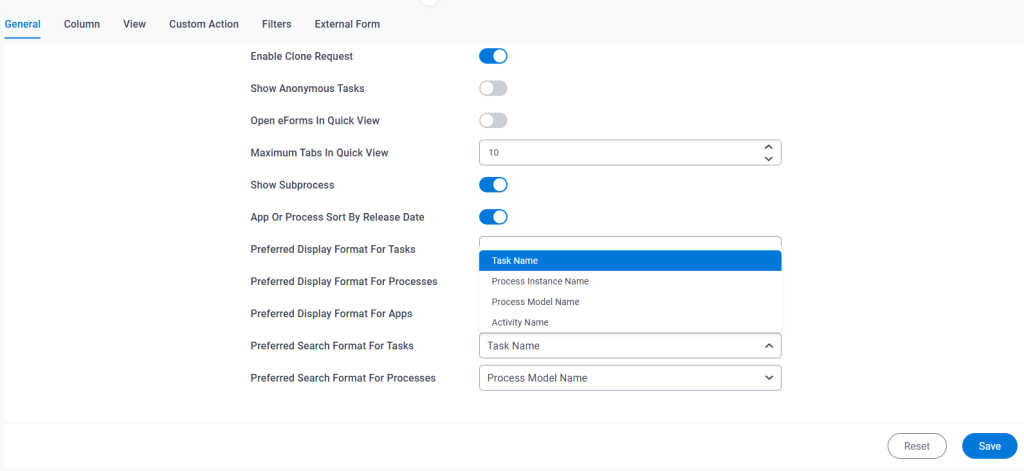Viewport: 1024px width, 471px height.
Task: Increase Maximum Tabs value with up arrow
Action: [x=768, y=146]
